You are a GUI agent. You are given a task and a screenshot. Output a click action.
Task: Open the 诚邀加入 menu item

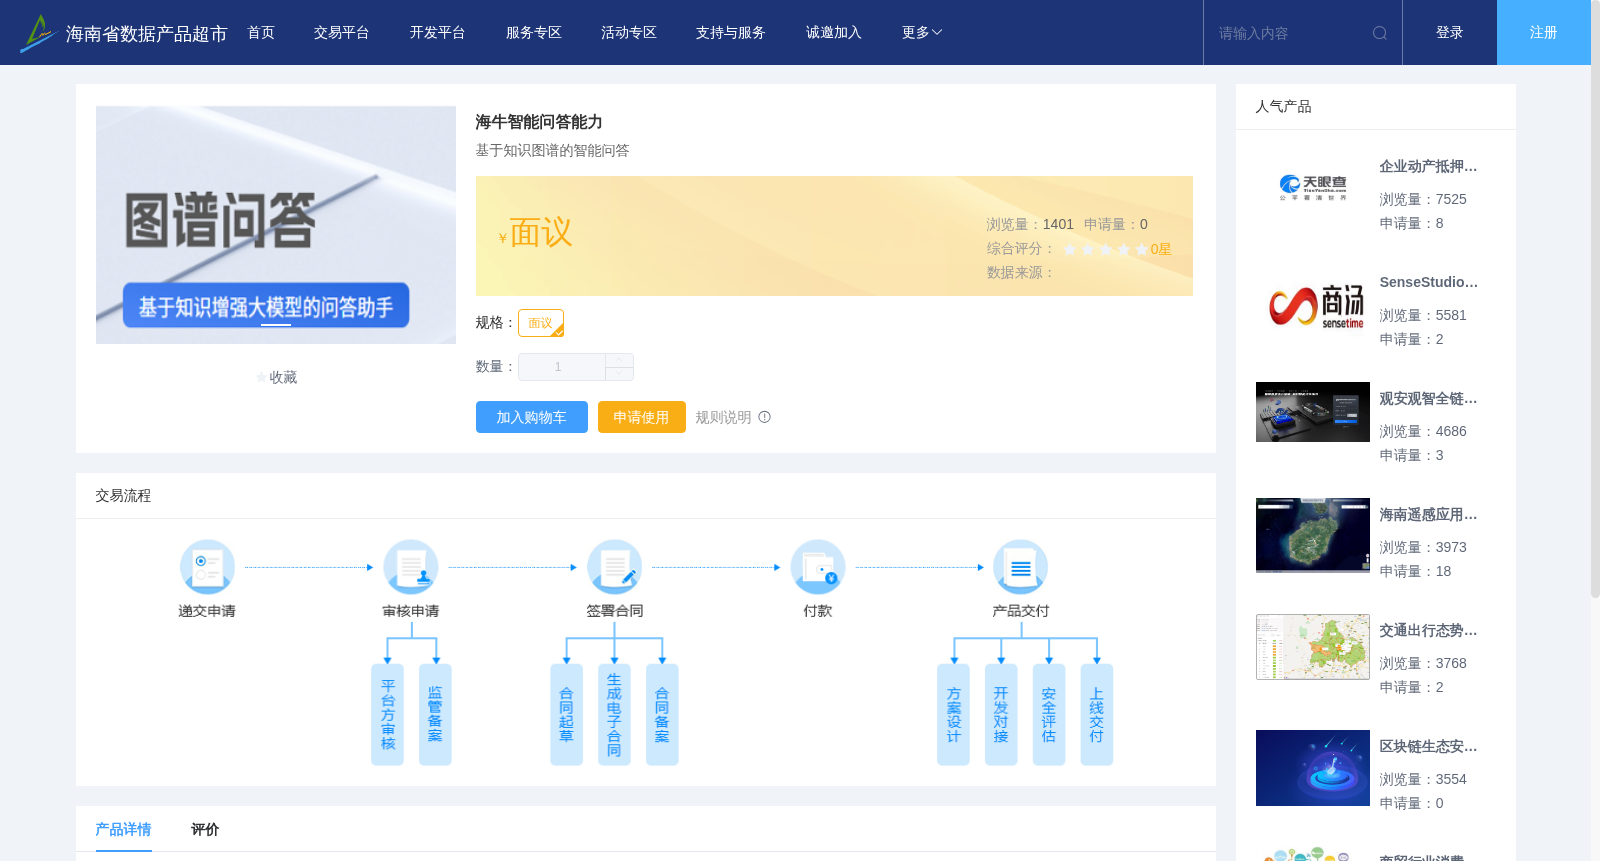(x=834, y=33)
